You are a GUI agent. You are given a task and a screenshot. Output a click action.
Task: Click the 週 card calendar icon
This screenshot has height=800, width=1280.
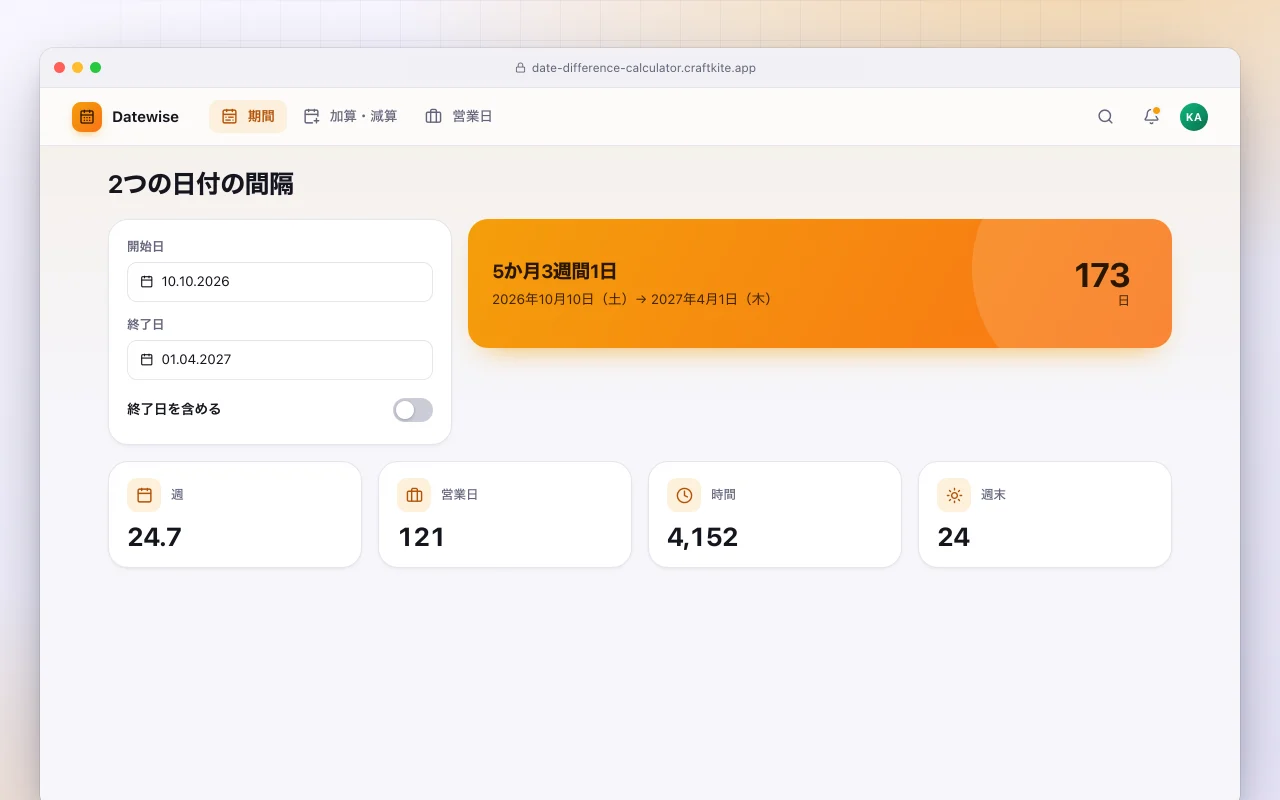point(144,495)
